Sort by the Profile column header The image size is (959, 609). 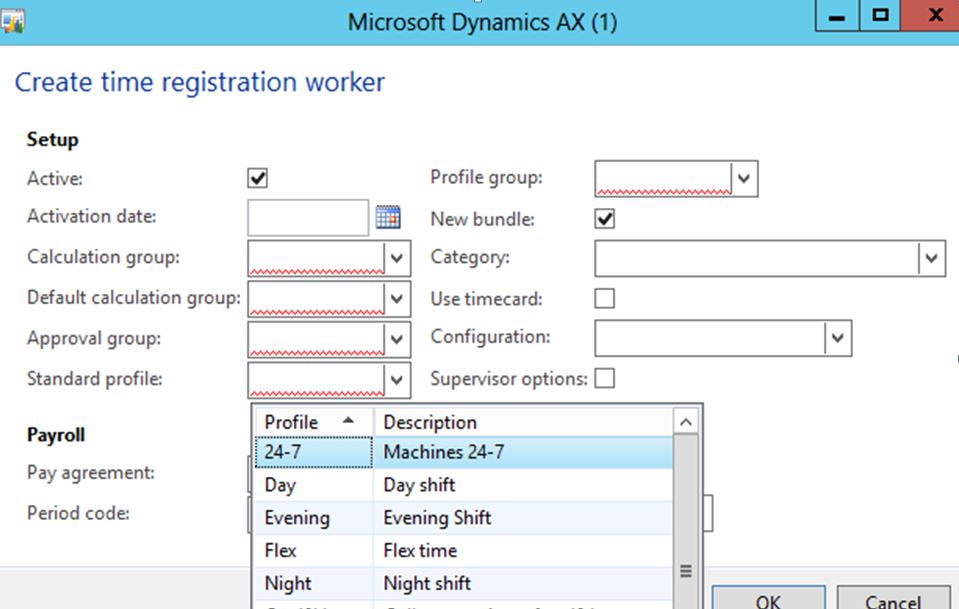(311, 422)
